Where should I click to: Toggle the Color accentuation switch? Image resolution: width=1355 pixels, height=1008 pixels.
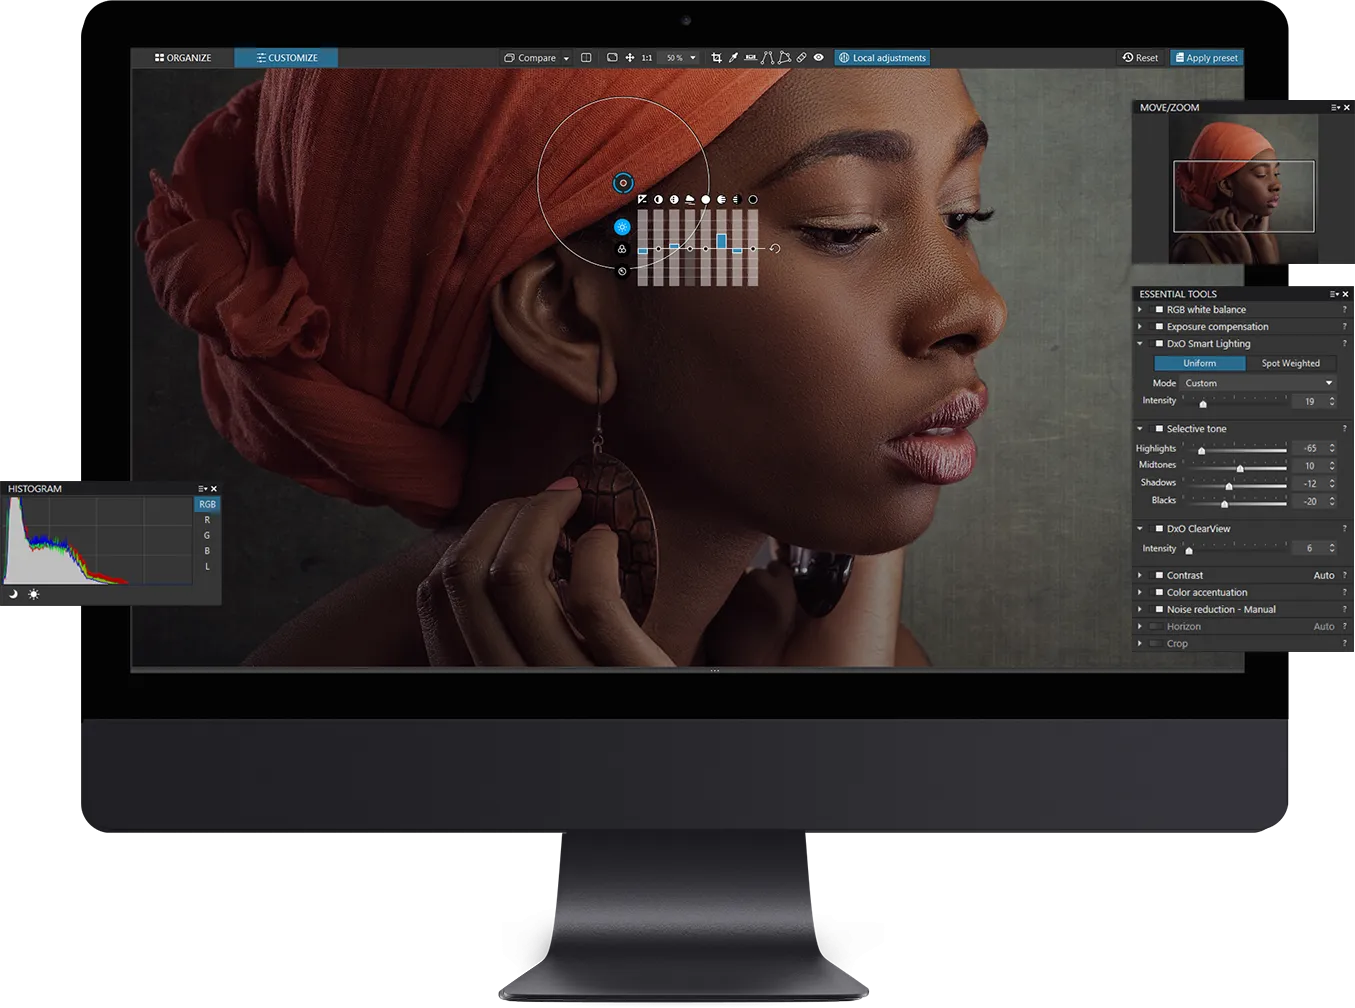coord(1159,593)
